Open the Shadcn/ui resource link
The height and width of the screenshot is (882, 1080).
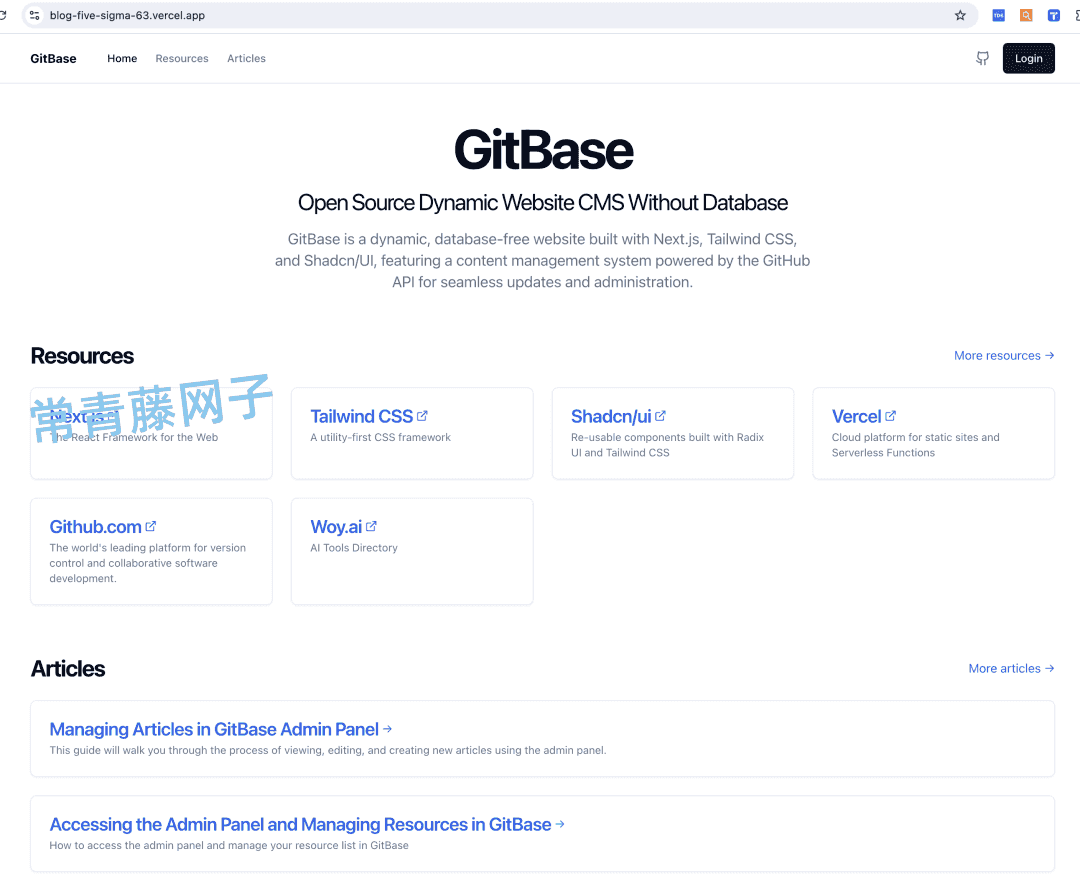[618, 416]
